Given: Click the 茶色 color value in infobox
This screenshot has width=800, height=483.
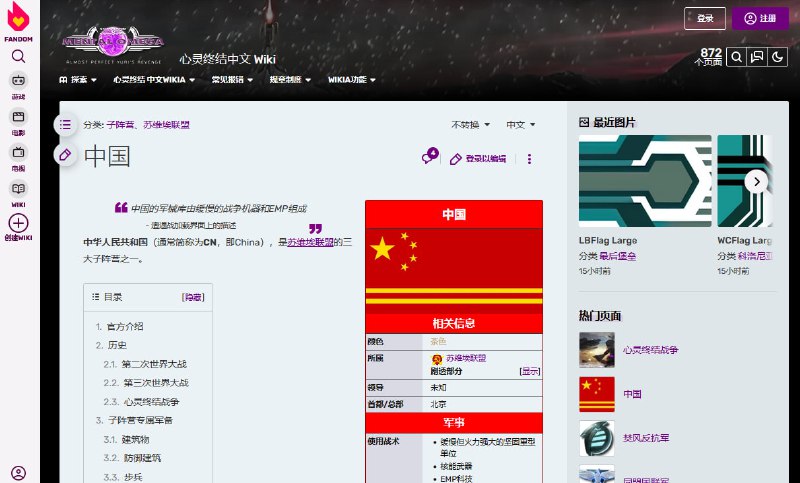Looking at the screenshot, I should click(438, 342).
